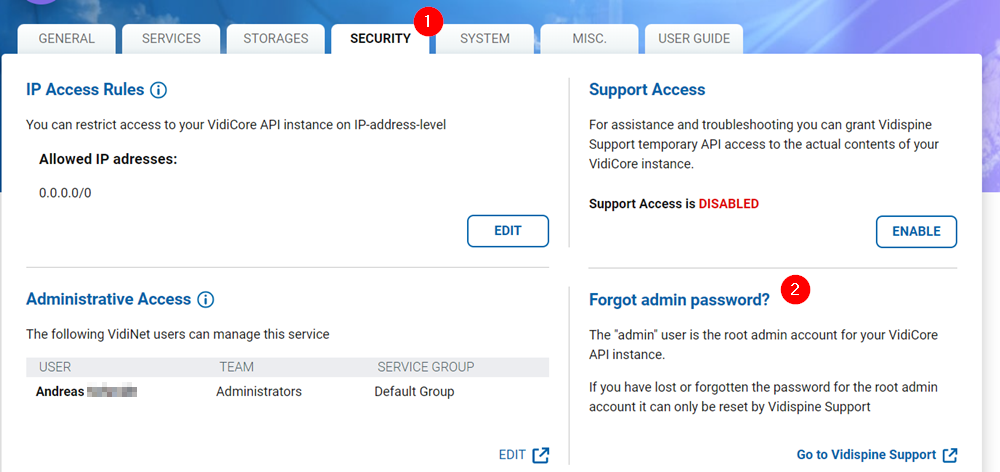
Task: Go to the SYSTEM tab
Action: [485, 39]
